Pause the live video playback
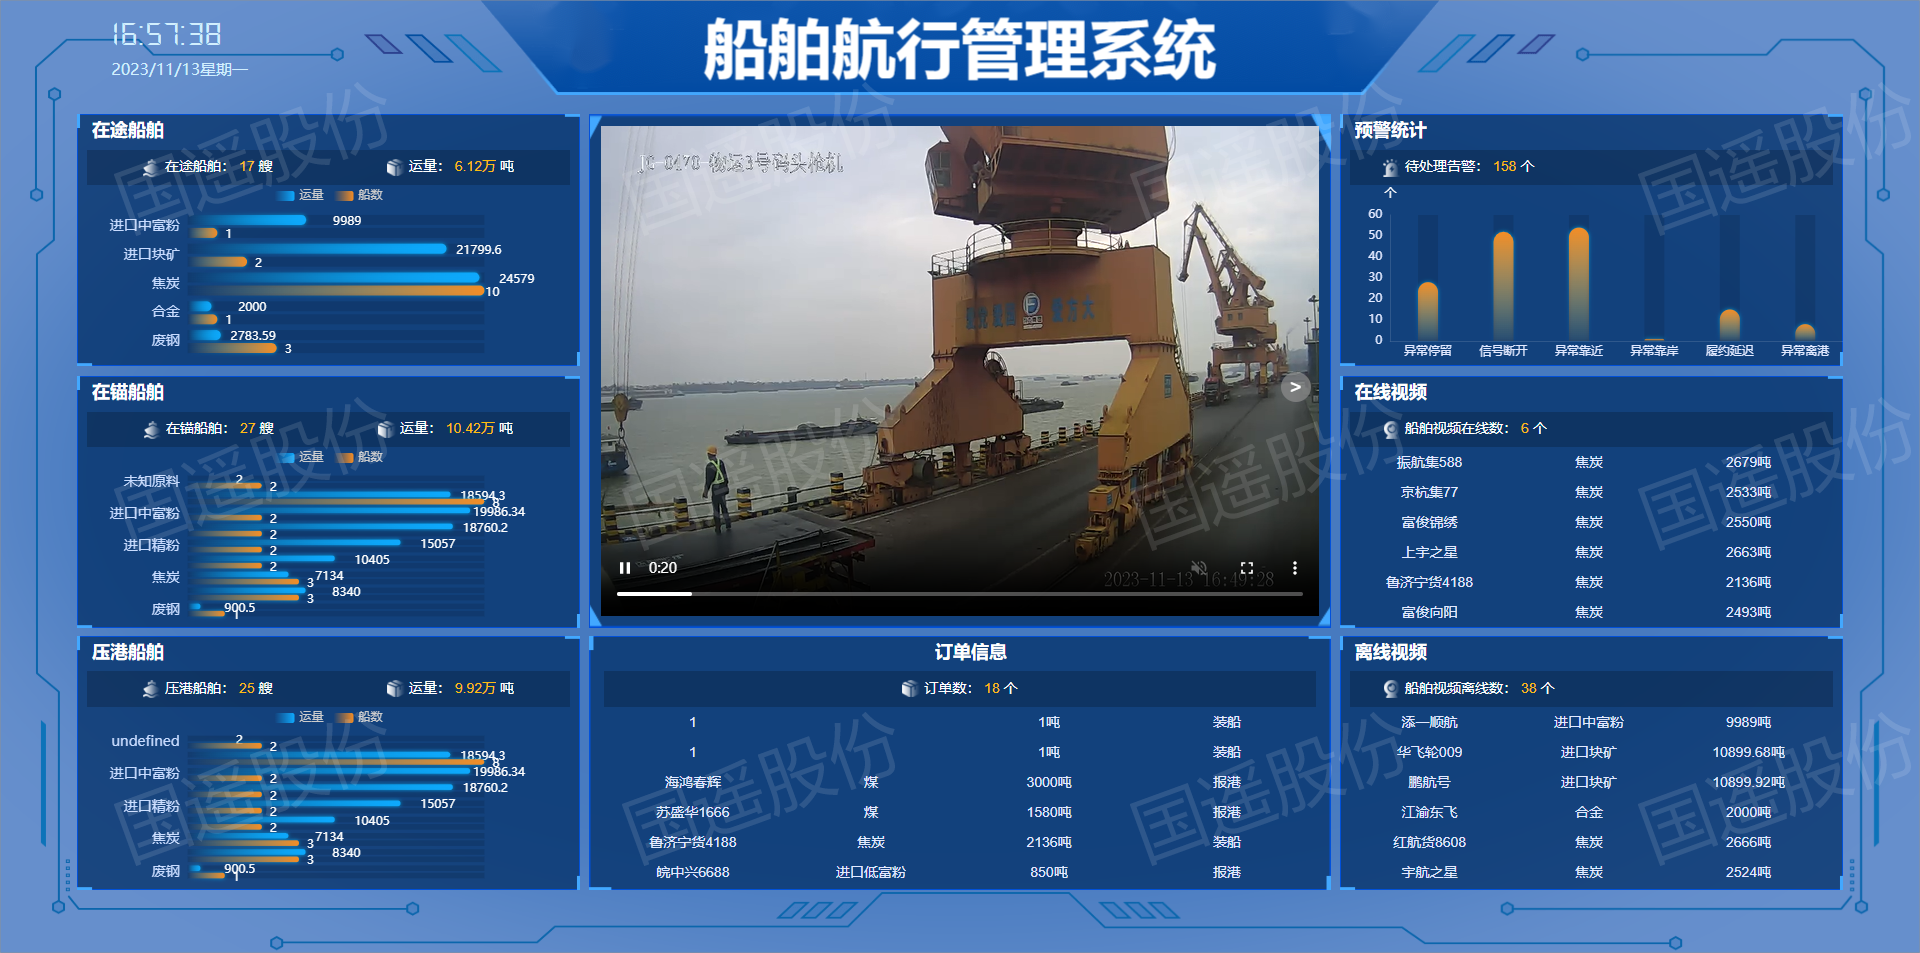The width and height of the screenshot is (1920, 953). point(624,567)
